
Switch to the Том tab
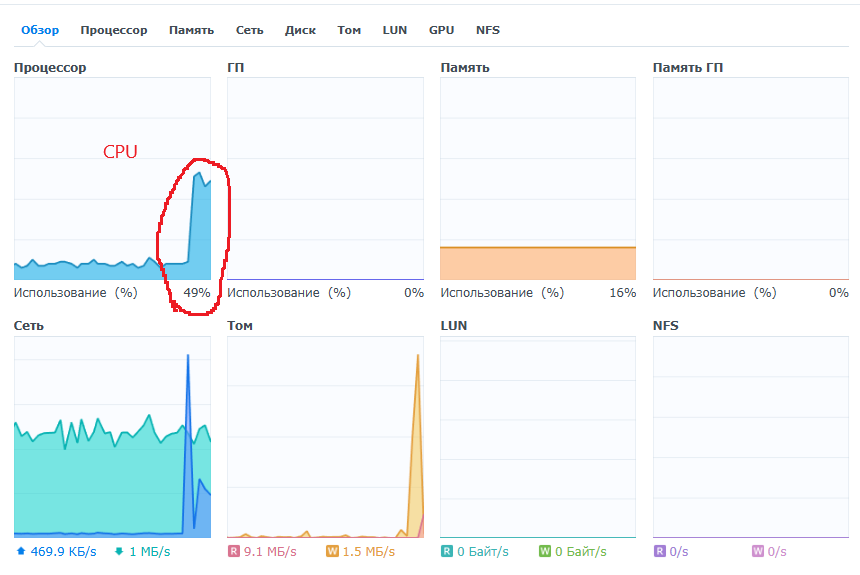[349, 30]
